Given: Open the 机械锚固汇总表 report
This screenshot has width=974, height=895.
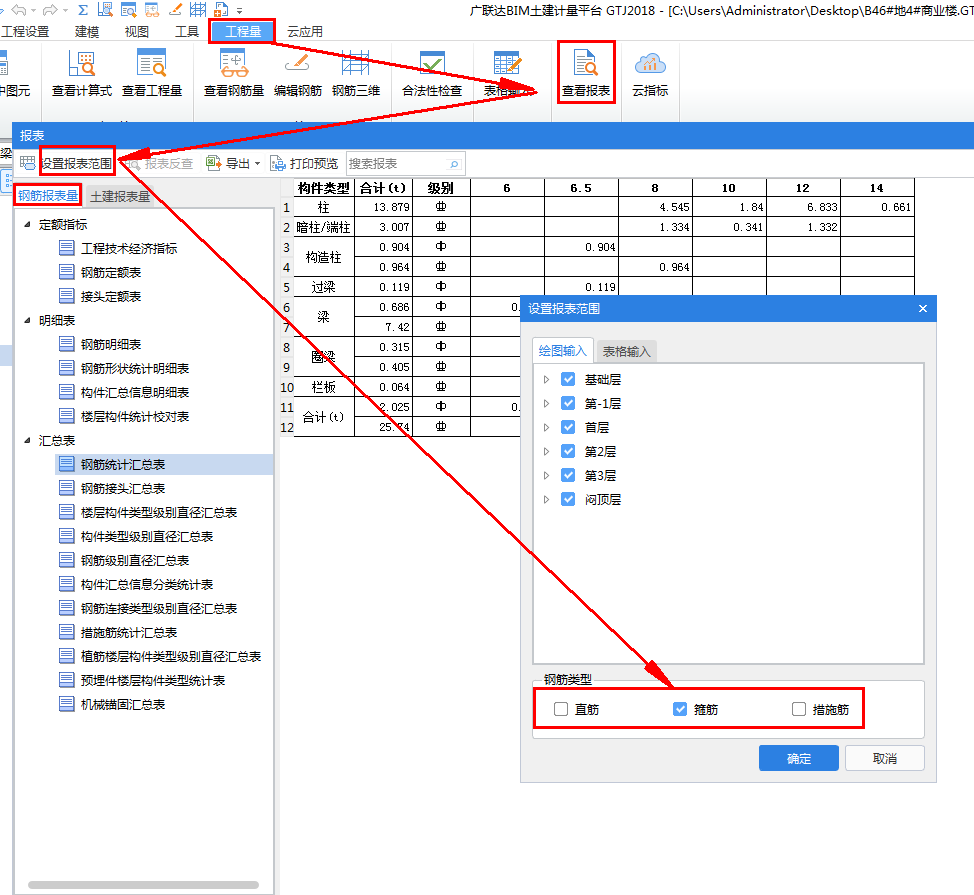Looking at the screenshot, I should 112,704.
